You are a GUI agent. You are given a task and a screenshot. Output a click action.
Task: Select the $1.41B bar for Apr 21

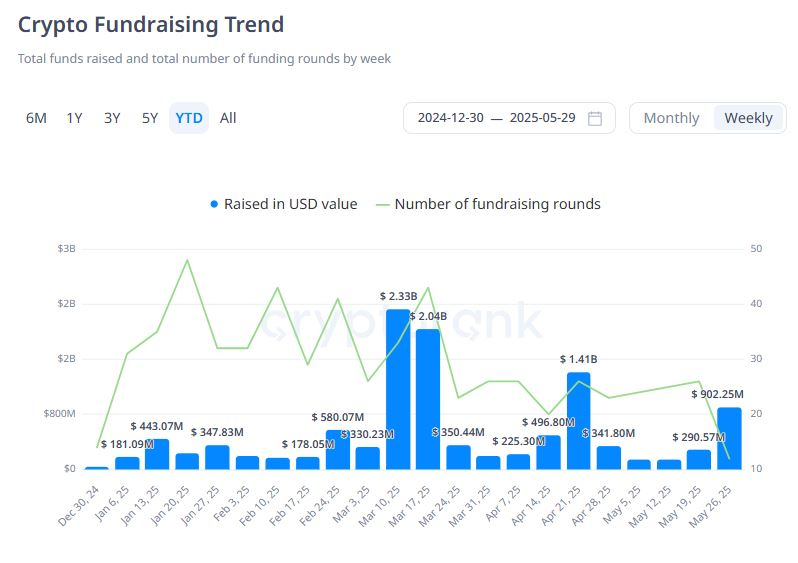(579, 421)
